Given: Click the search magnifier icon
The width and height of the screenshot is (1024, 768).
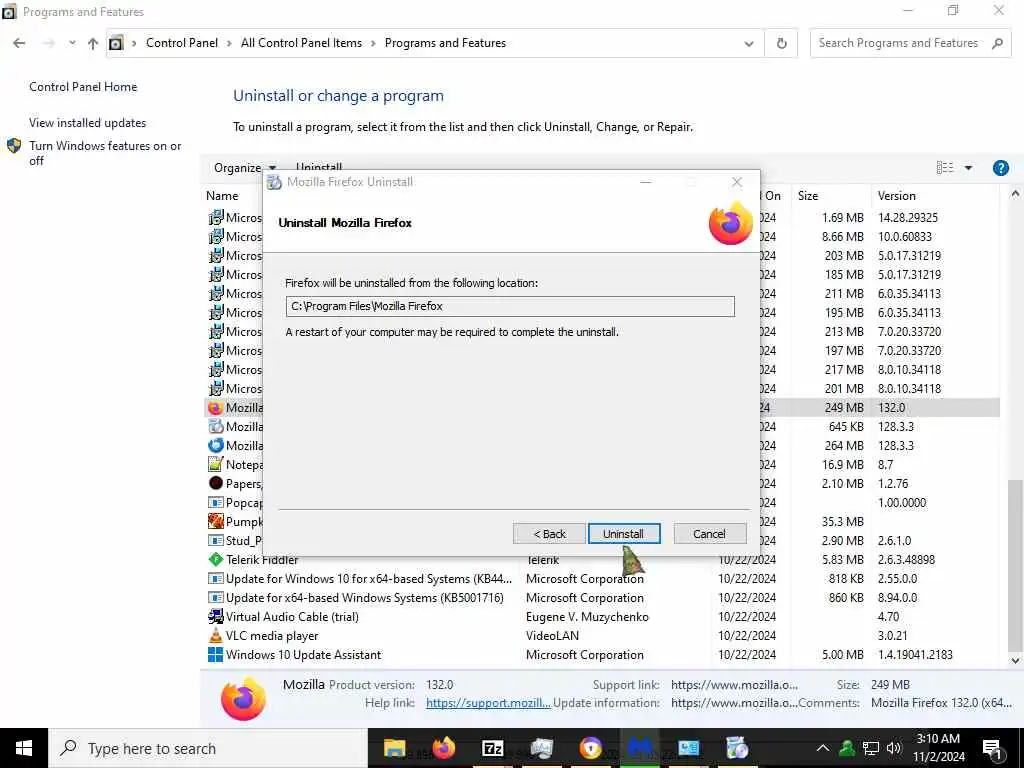Looking at the screenshot, I should [997, 43].
